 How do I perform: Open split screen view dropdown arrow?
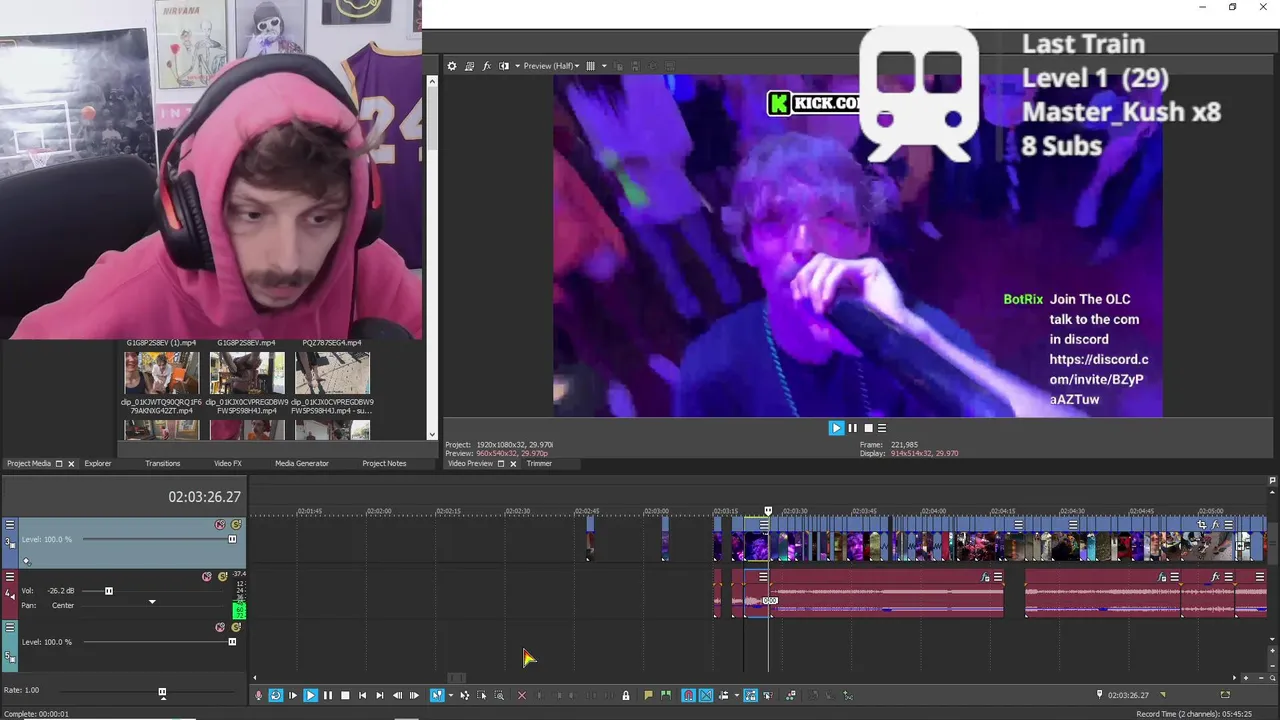(x=516, y=66)
